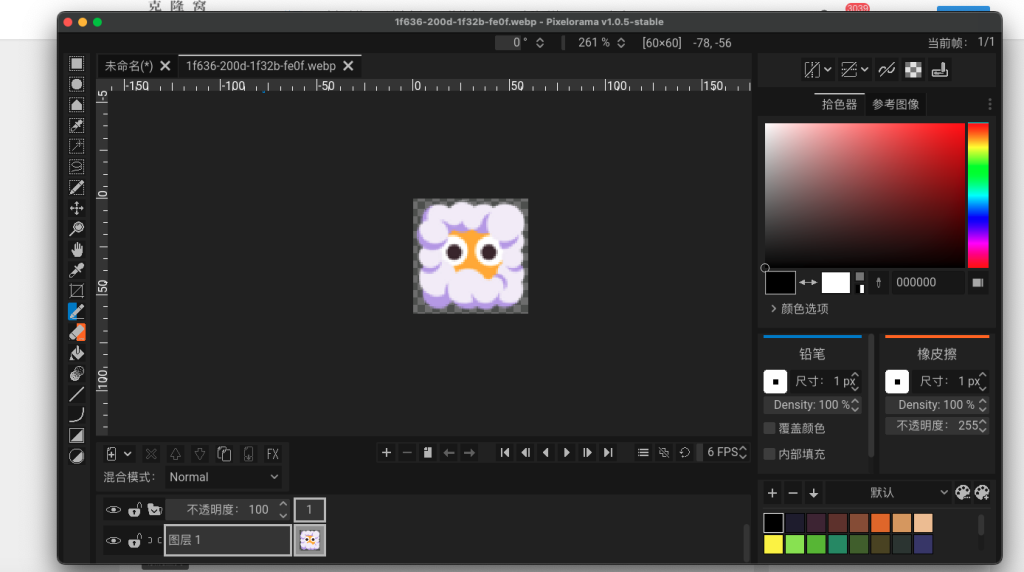This screenshot has height=572, width=1024.
Task: Select the Shading tool
Action: pyautogui.click(x=76, y=373)
